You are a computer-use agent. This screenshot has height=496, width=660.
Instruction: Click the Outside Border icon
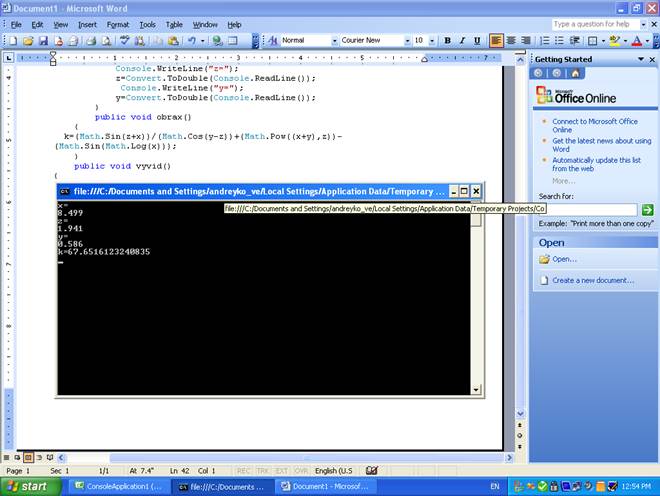[x=593, y=40]
